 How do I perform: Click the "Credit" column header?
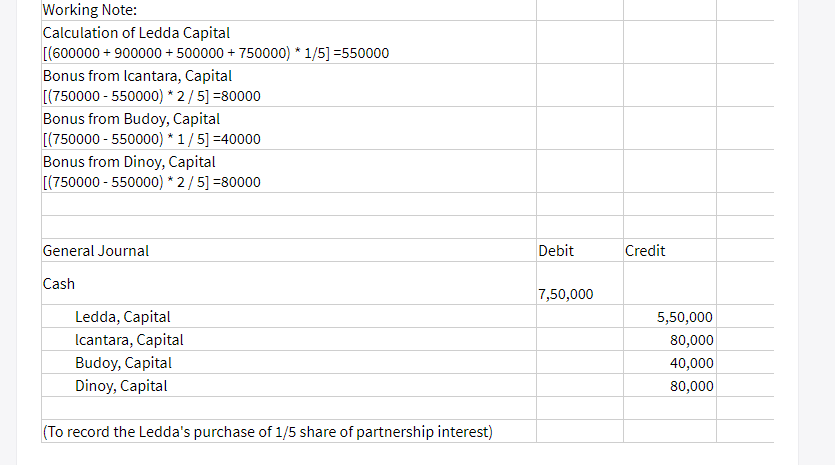[645, 251]
